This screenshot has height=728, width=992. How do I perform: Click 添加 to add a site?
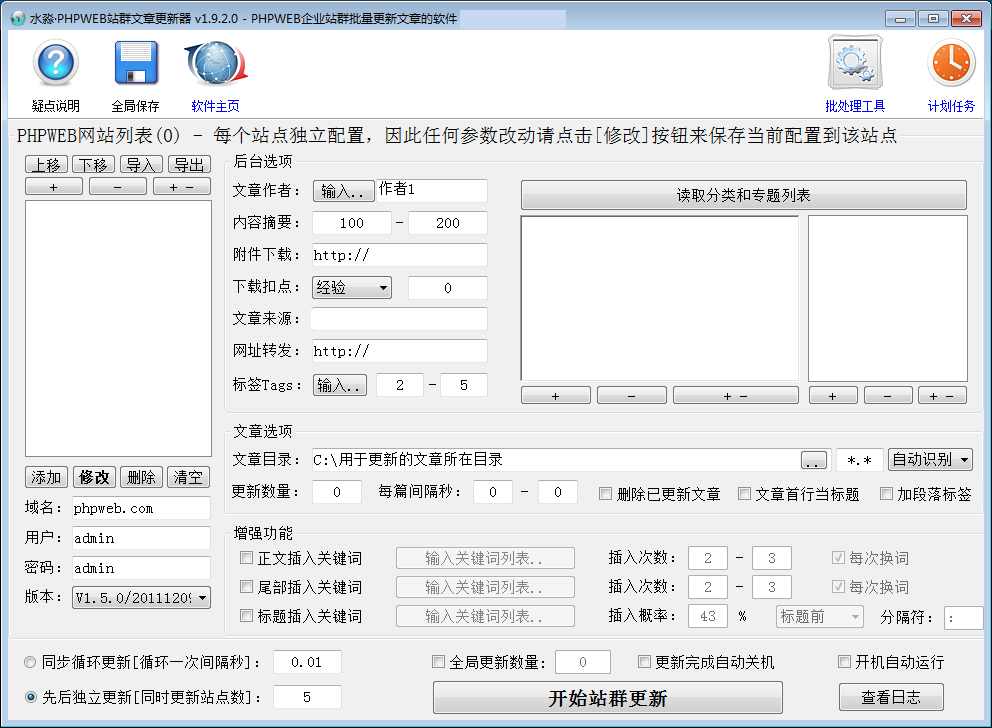46,477
